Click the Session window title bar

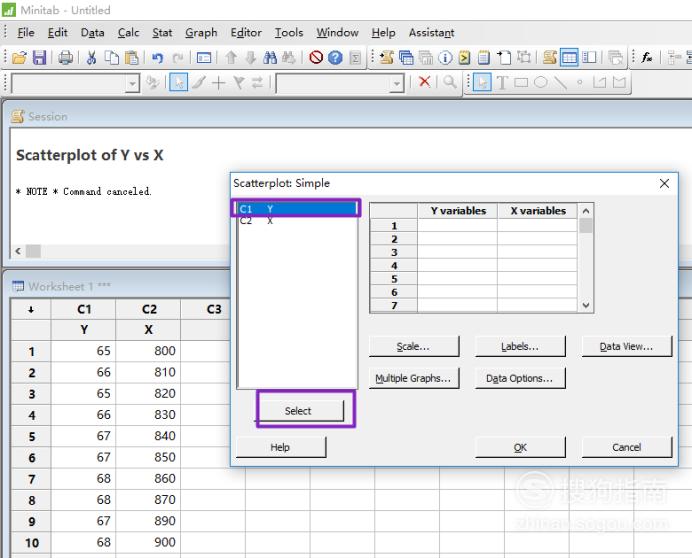pos(349,117)
